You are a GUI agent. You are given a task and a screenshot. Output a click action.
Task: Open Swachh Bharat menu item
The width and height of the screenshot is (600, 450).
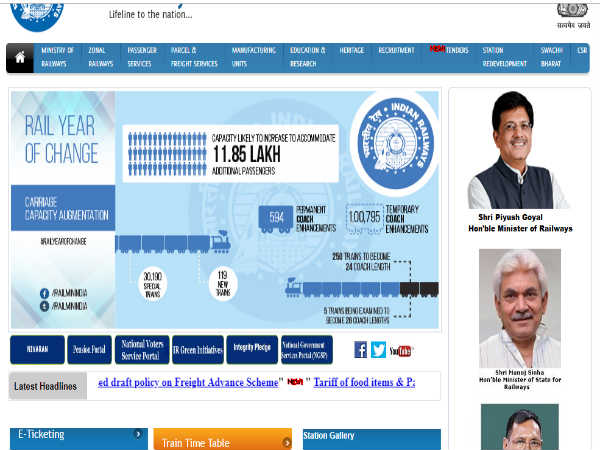[551, 57]
